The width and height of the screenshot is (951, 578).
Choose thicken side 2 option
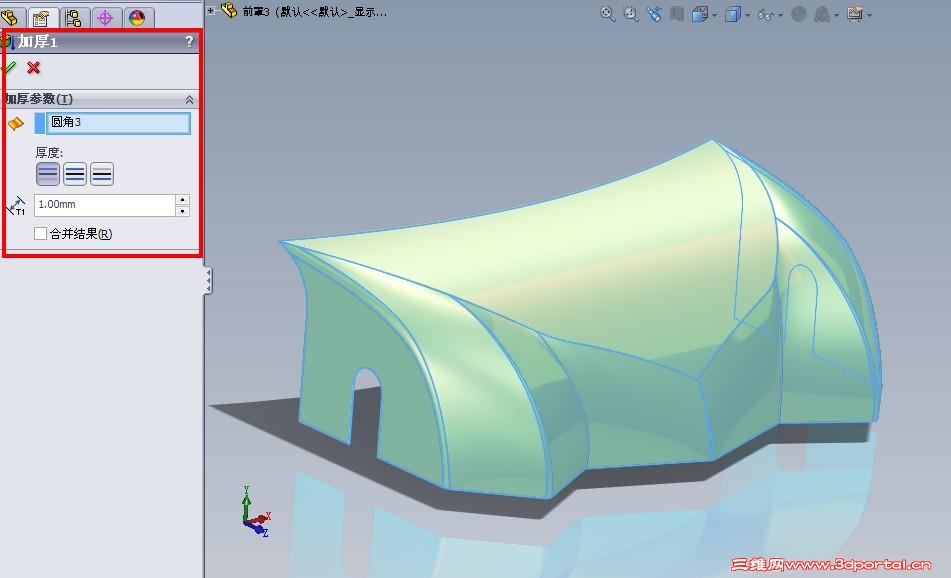pos(102,174)
